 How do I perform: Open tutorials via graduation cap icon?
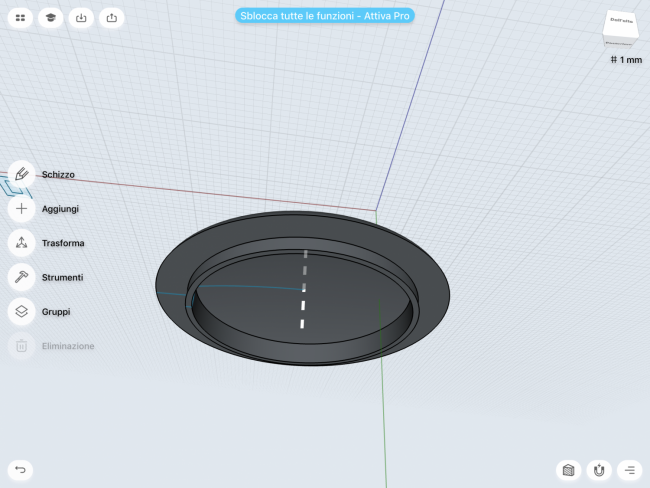tap(50, 17)
